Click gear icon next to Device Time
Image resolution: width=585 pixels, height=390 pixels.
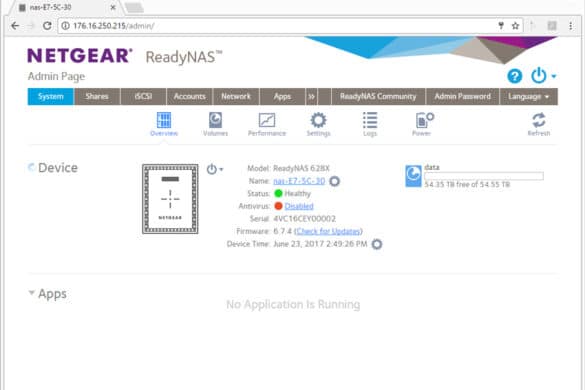pyautogui.click(x=377, y=244)
